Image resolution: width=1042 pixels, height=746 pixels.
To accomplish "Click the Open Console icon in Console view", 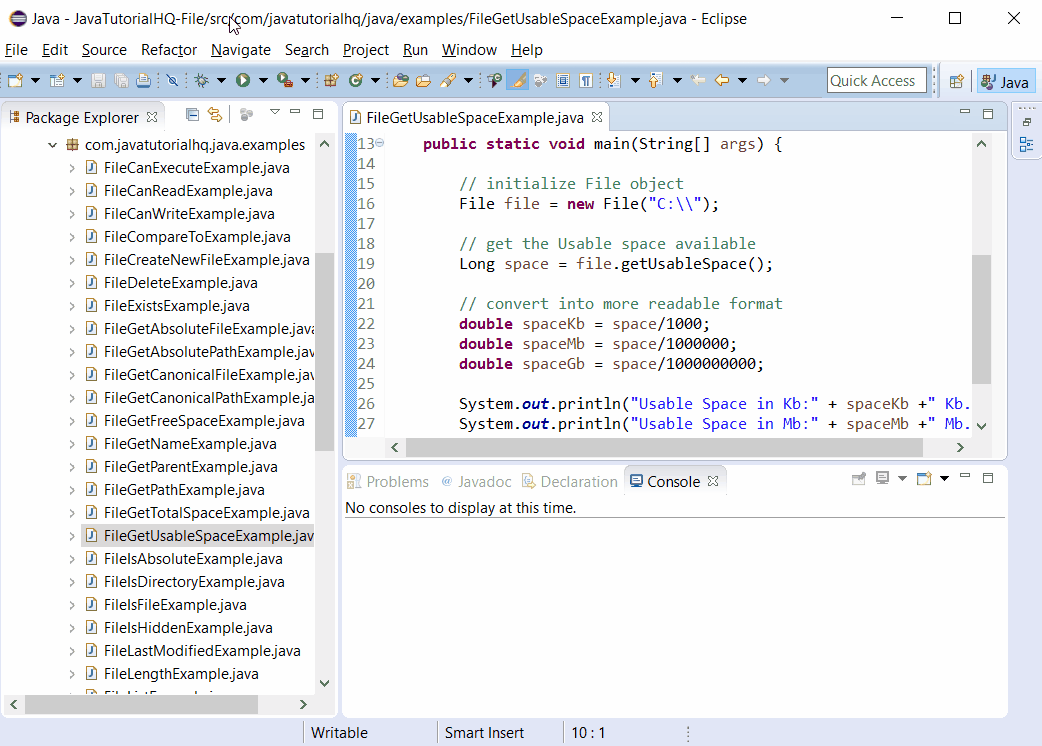I will click(924, 480).
